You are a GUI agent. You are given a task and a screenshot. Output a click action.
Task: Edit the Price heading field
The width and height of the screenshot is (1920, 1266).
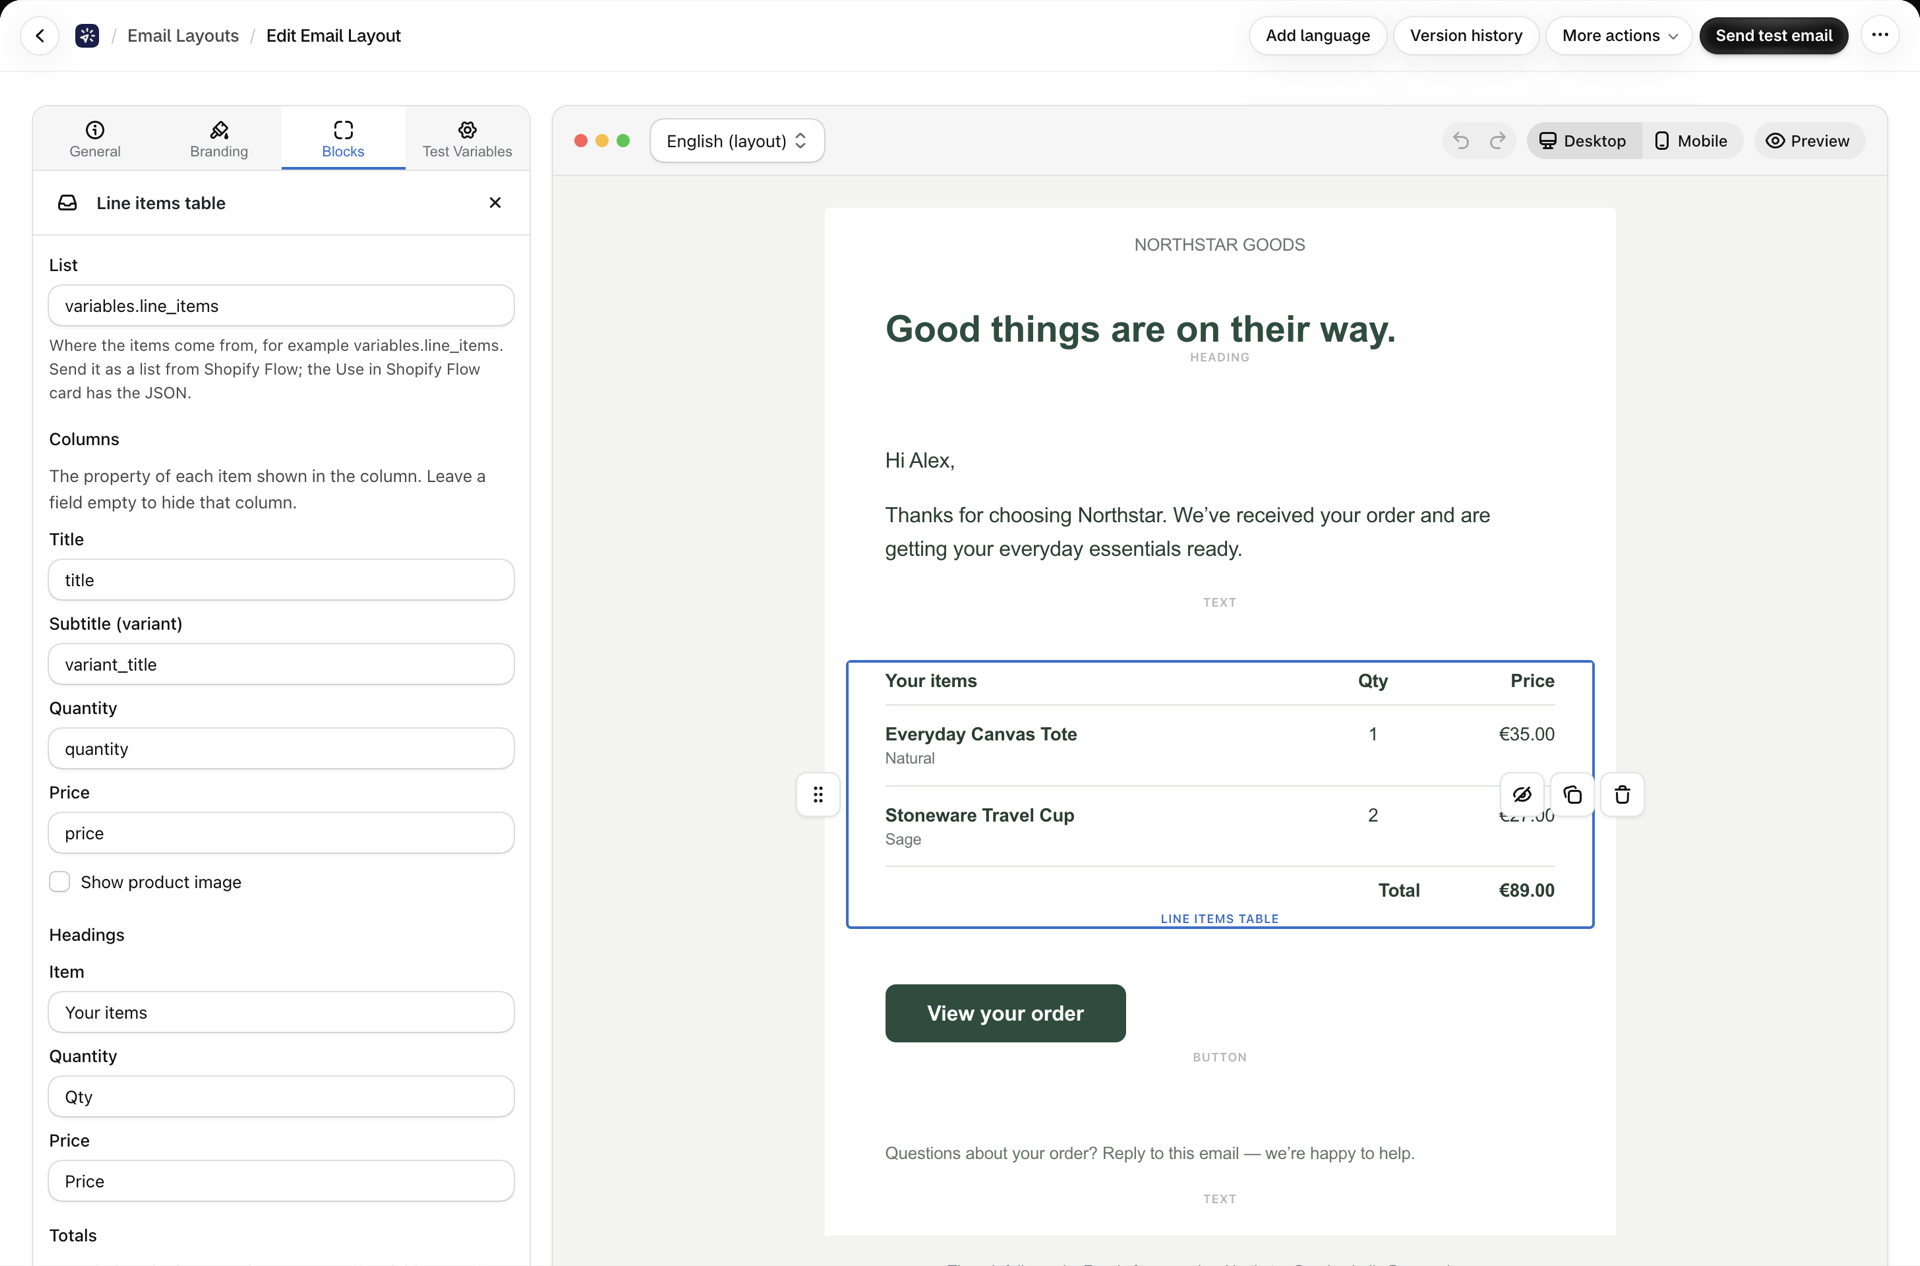click(x=281, y=1181)
